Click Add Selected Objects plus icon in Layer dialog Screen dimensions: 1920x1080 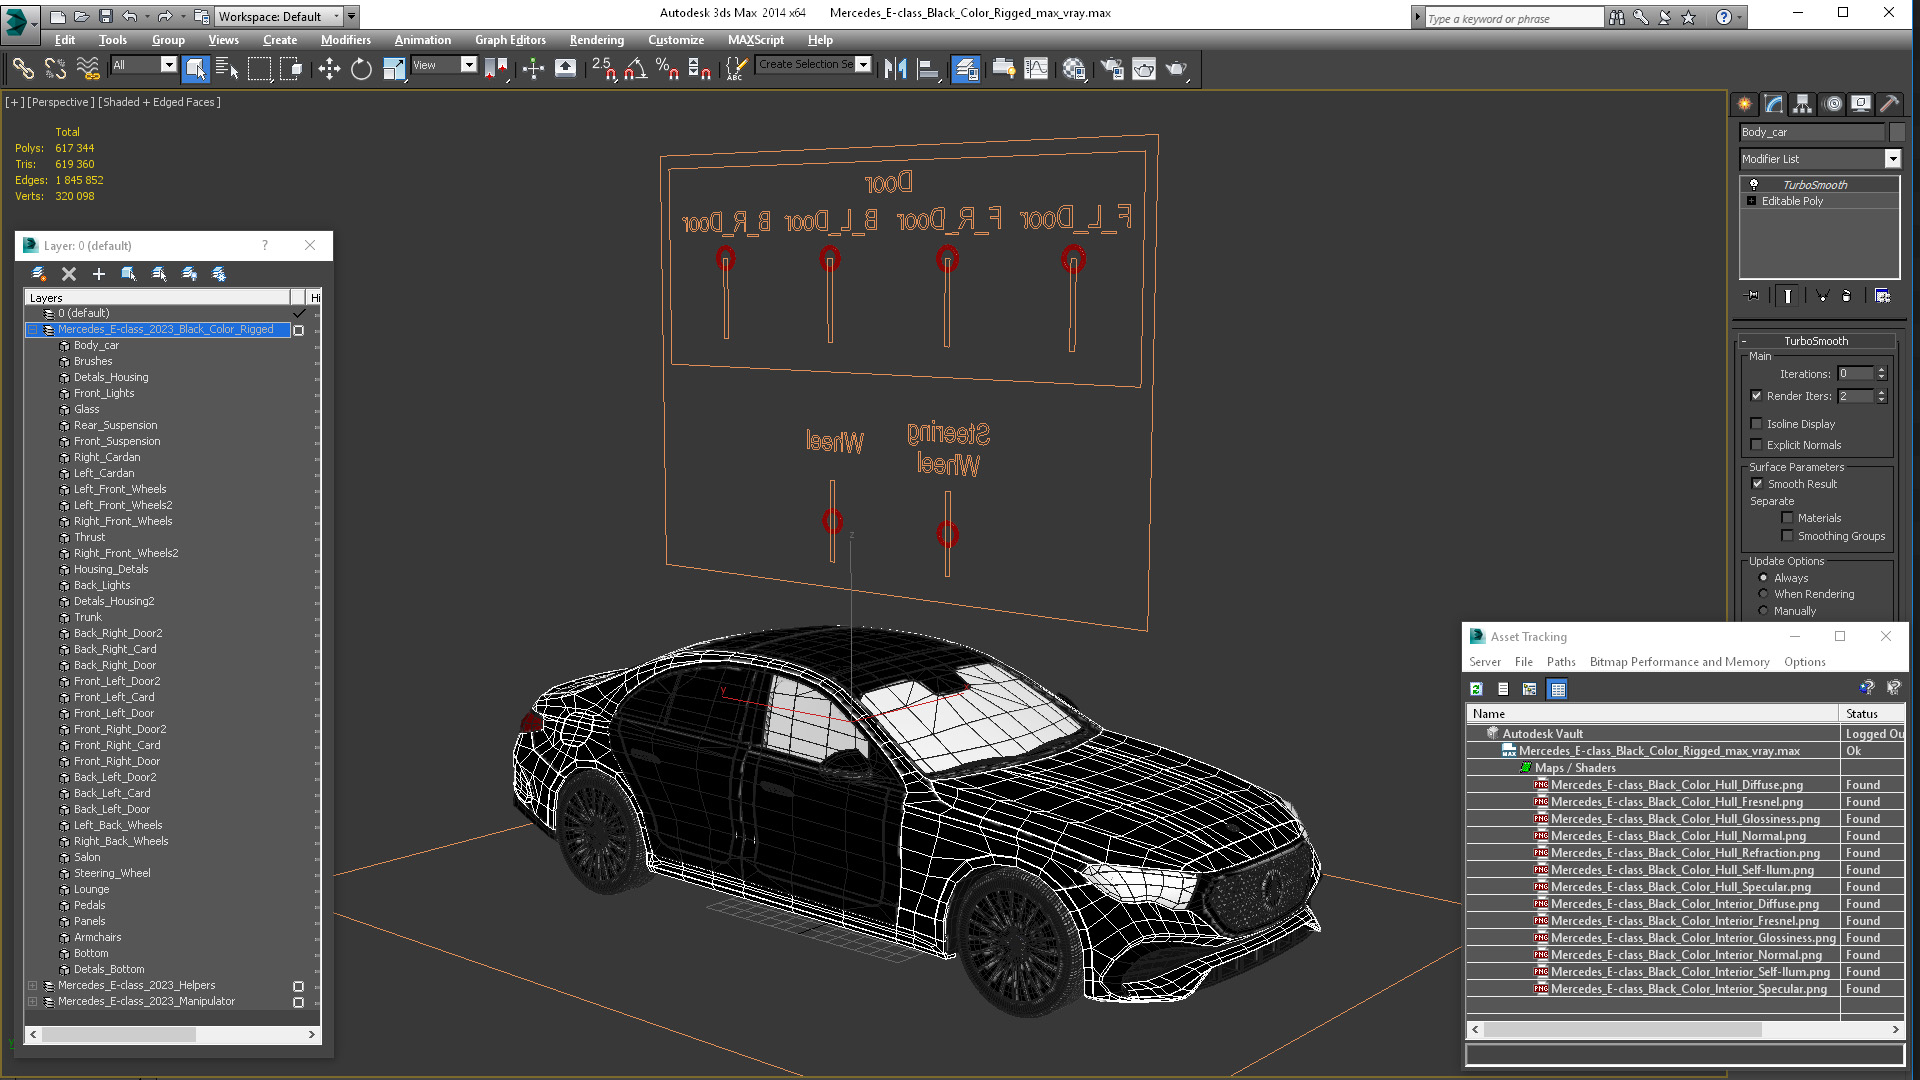click(99, 274)
